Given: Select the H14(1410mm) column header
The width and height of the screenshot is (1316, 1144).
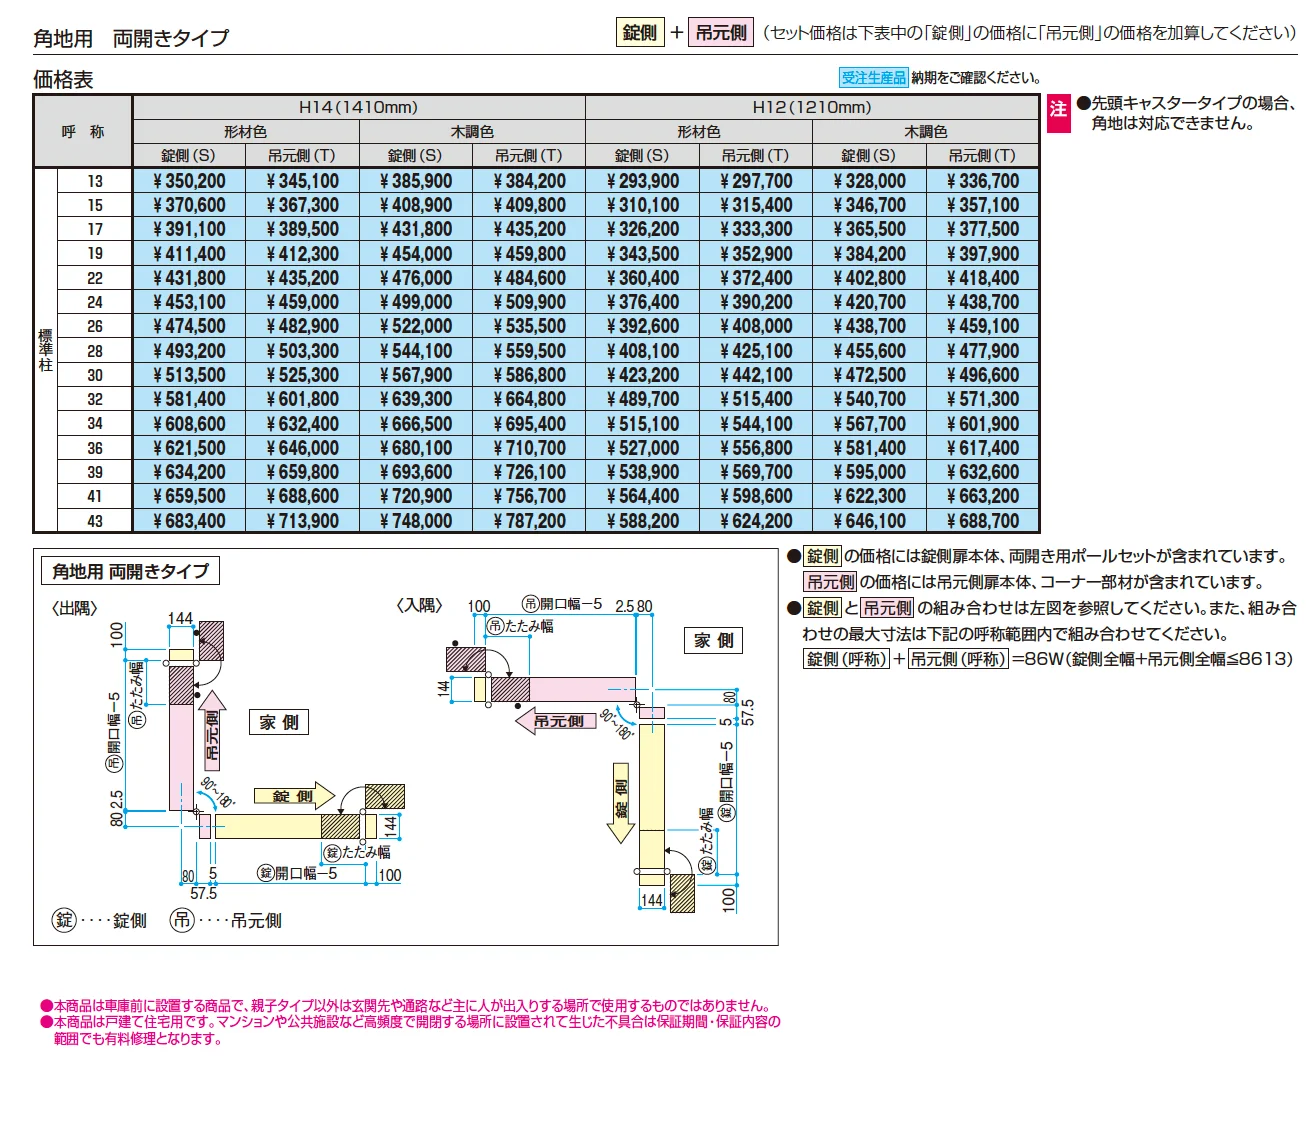Looking at the screenshot, I should (x=358, y=107).
